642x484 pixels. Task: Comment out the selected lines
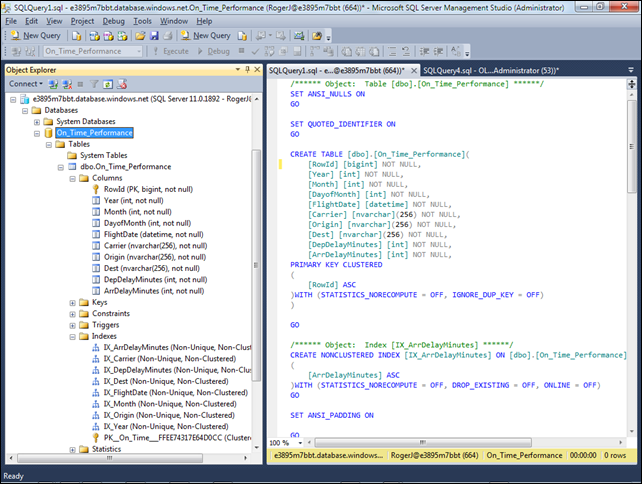click(392, 51)
